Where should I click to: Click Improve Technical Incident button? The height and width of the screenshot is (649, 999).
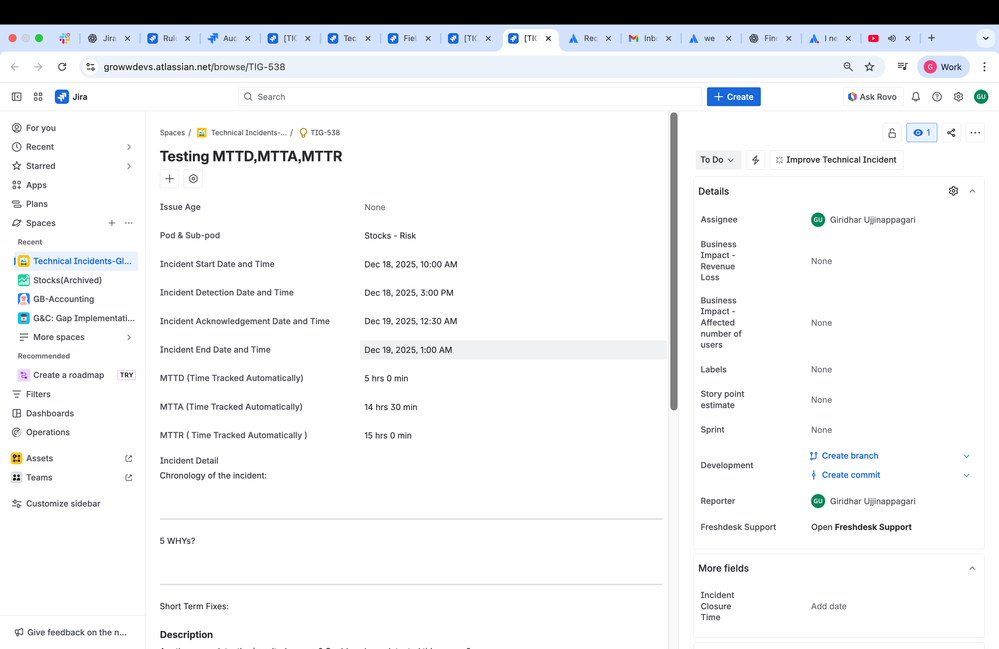pyautogui.click(x=836, y=160)
